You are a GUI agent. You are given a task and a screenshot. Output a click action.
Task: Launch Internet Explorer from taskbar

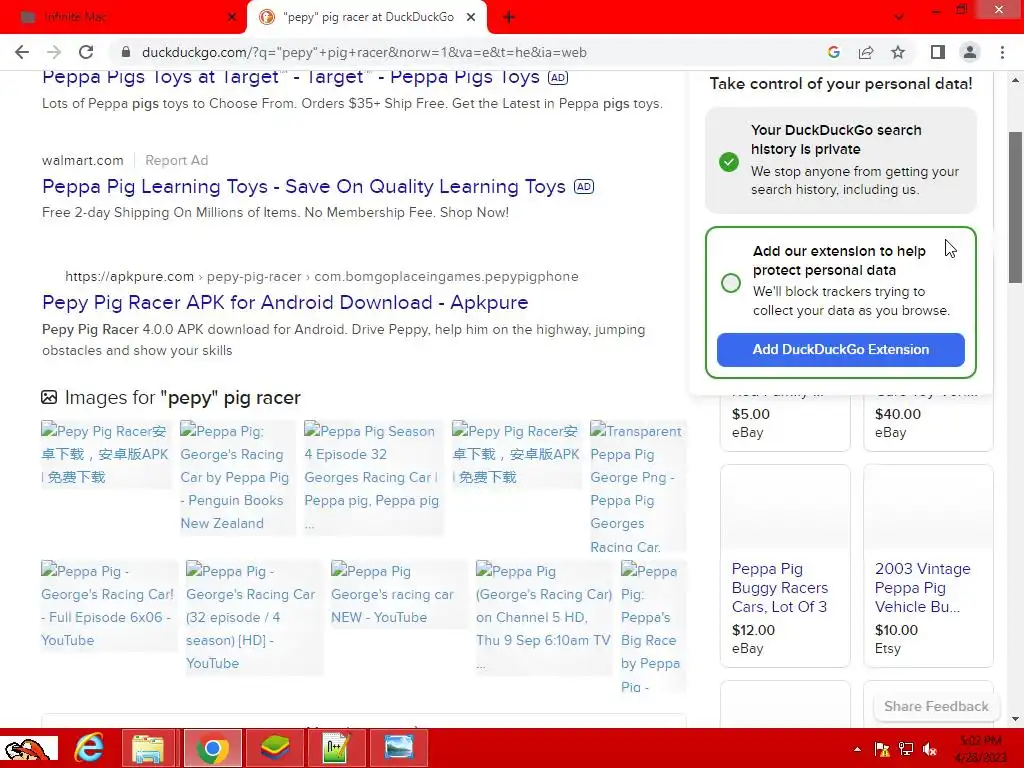(89, 748)
